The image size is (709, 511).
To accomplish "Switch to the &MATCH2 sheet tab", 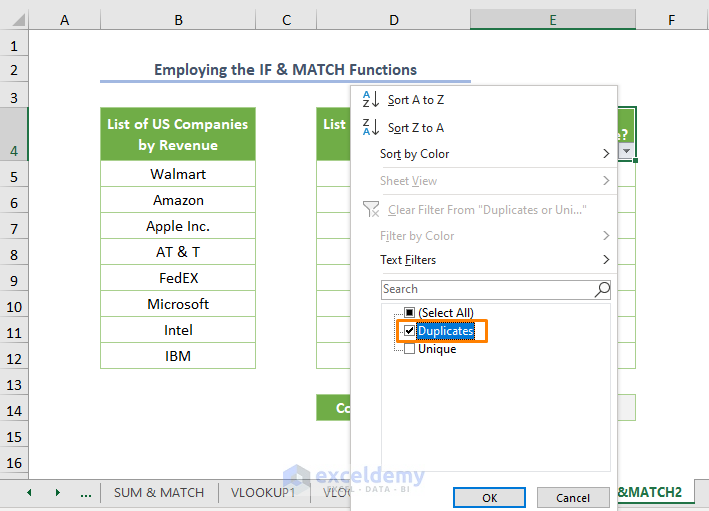I will [656, 492].
